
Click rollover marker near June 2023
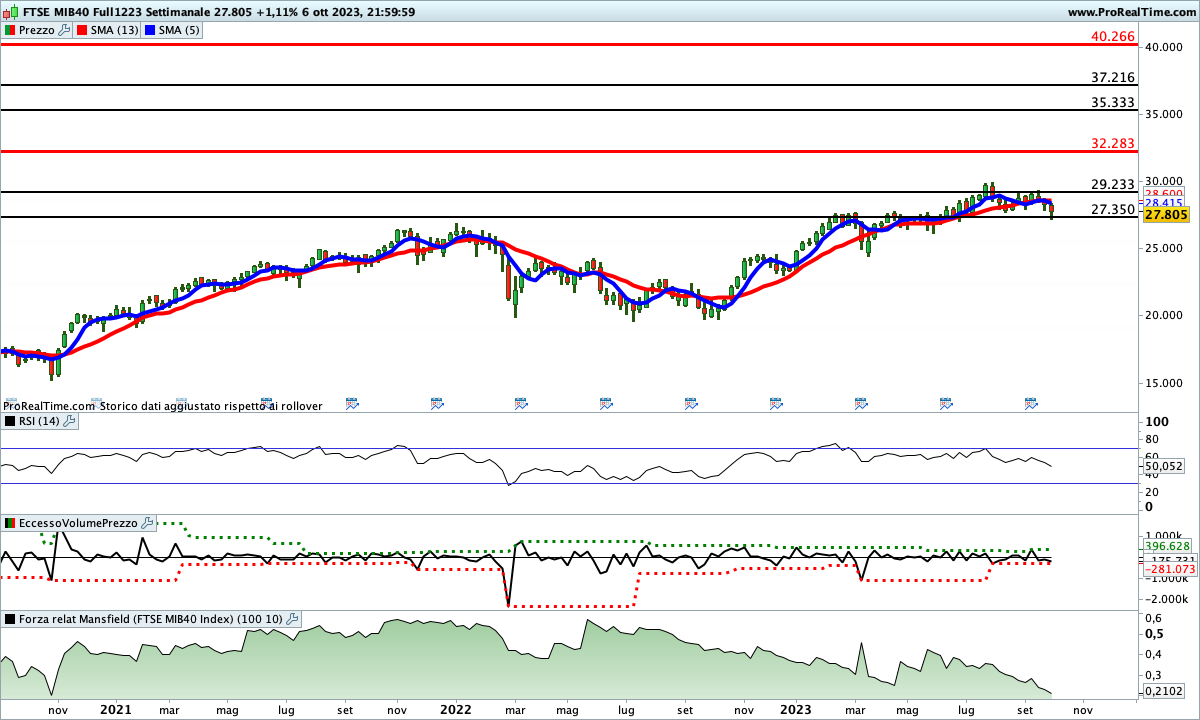click(x=946, y=403)
